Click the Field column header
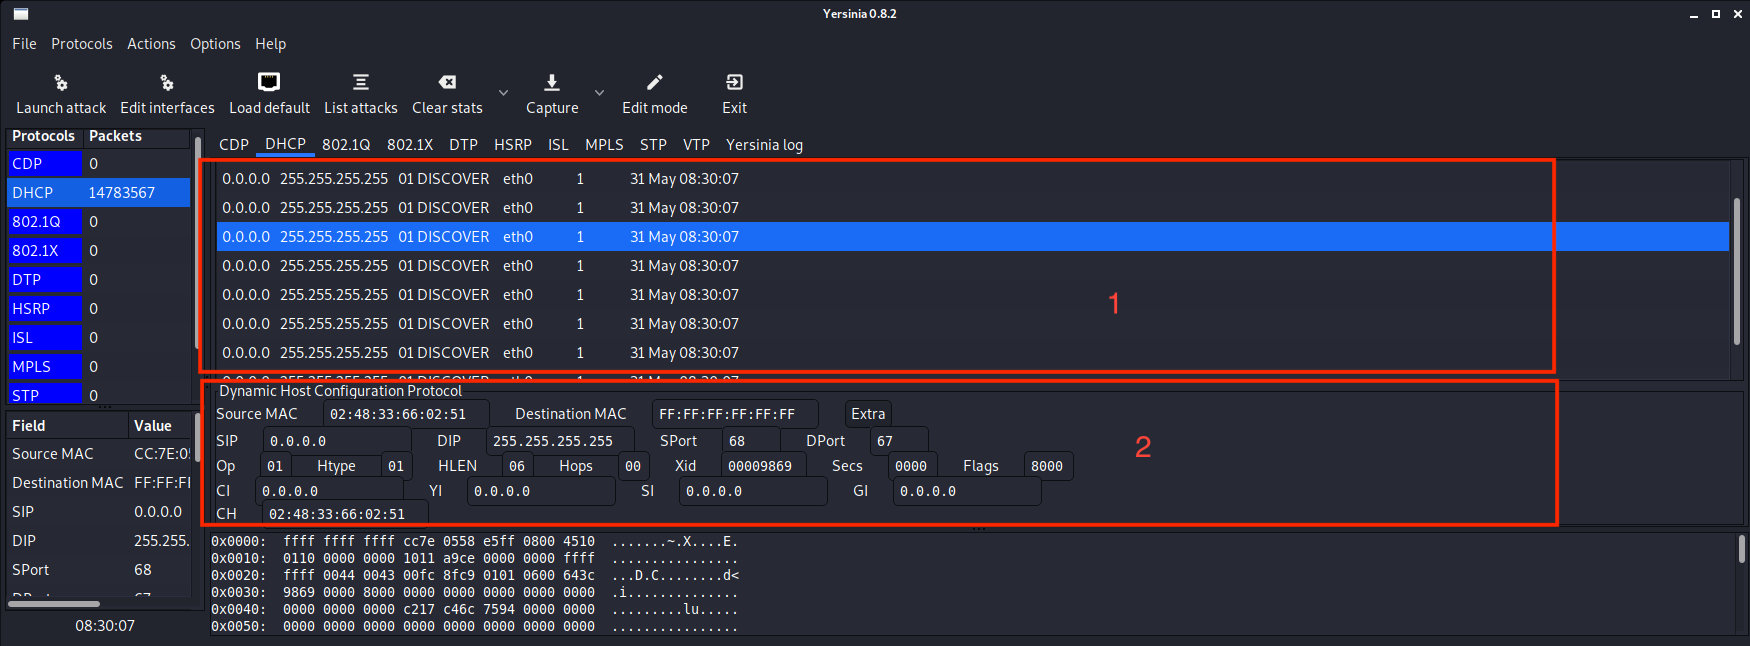Viewport: 1750px width, 646px height. (x=67, y=426)
